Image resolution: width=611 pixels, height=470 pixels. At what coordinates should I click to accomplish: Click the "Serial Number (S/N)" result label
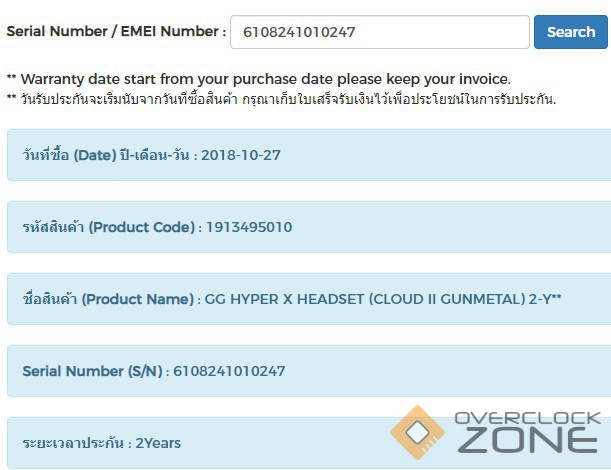93,371
